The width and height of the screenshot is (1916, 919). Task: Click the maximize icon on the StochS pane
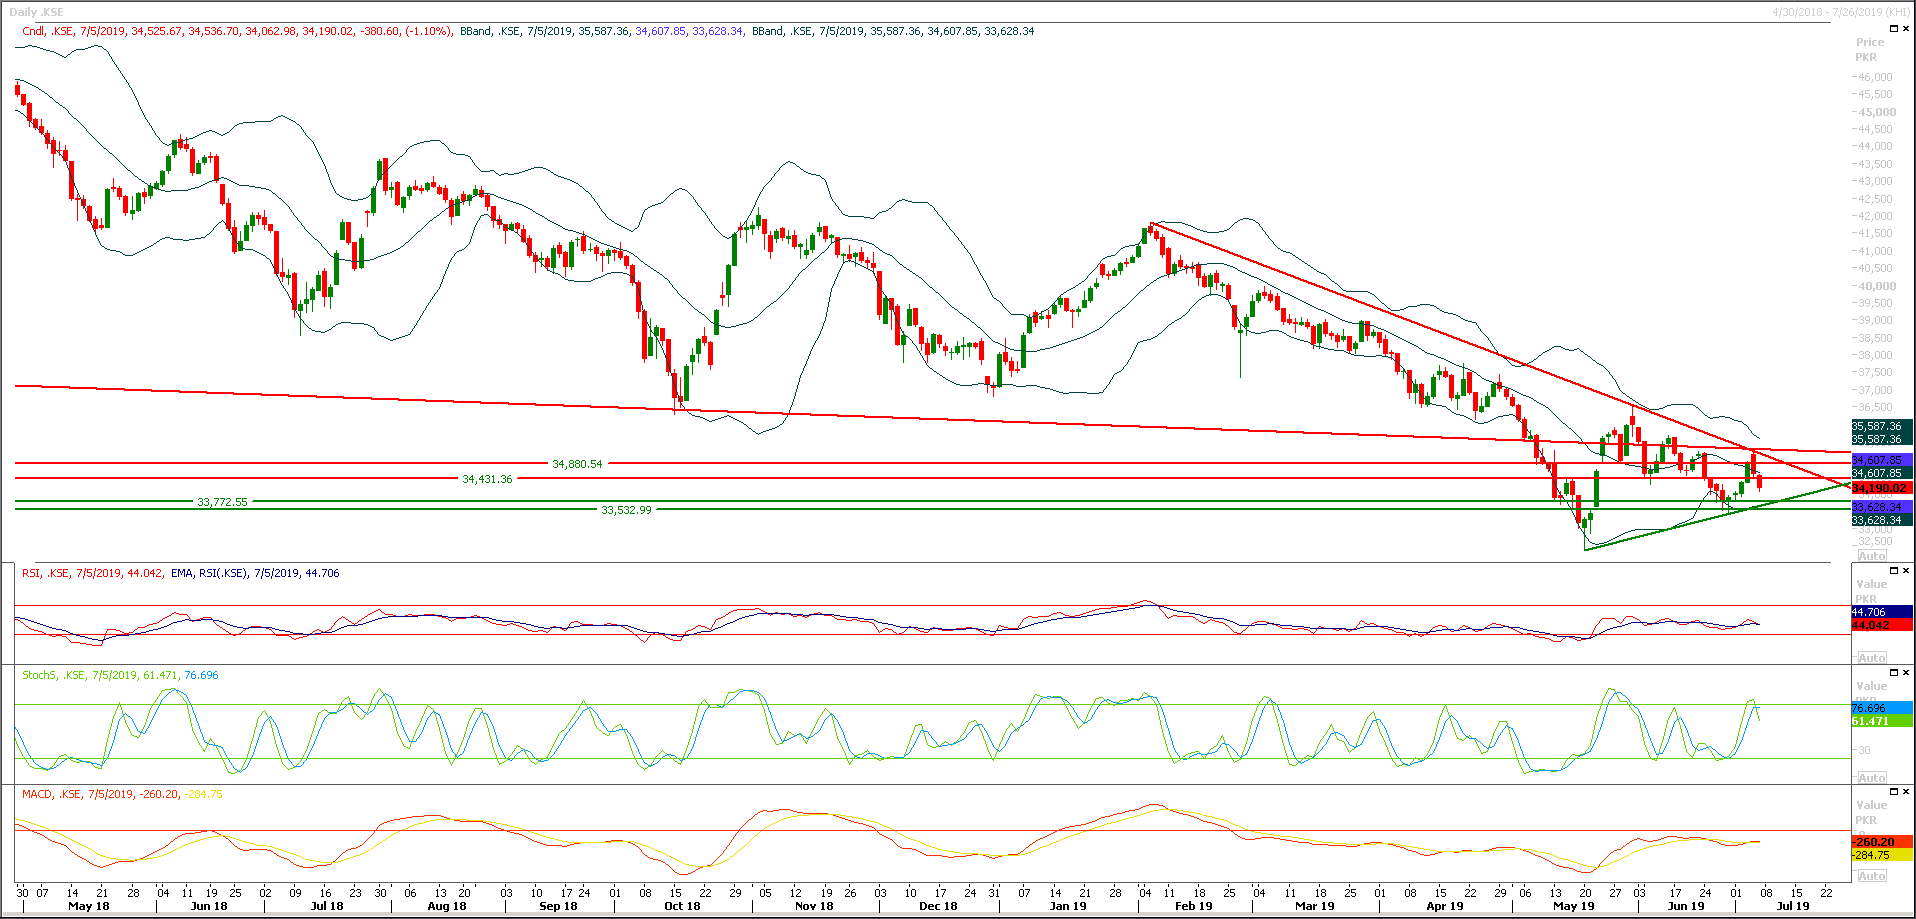pos(1894,672)
